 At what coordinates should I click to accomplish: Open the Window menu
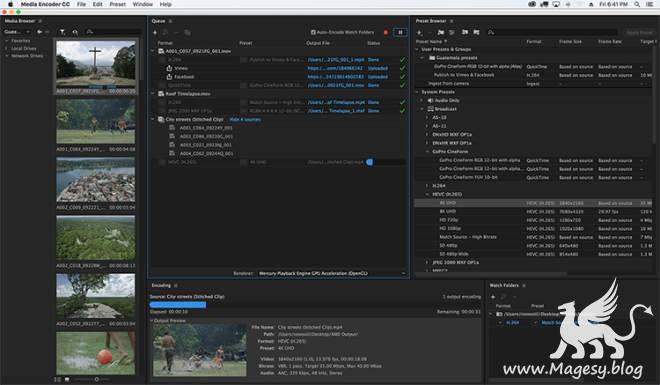click(143, 4)
